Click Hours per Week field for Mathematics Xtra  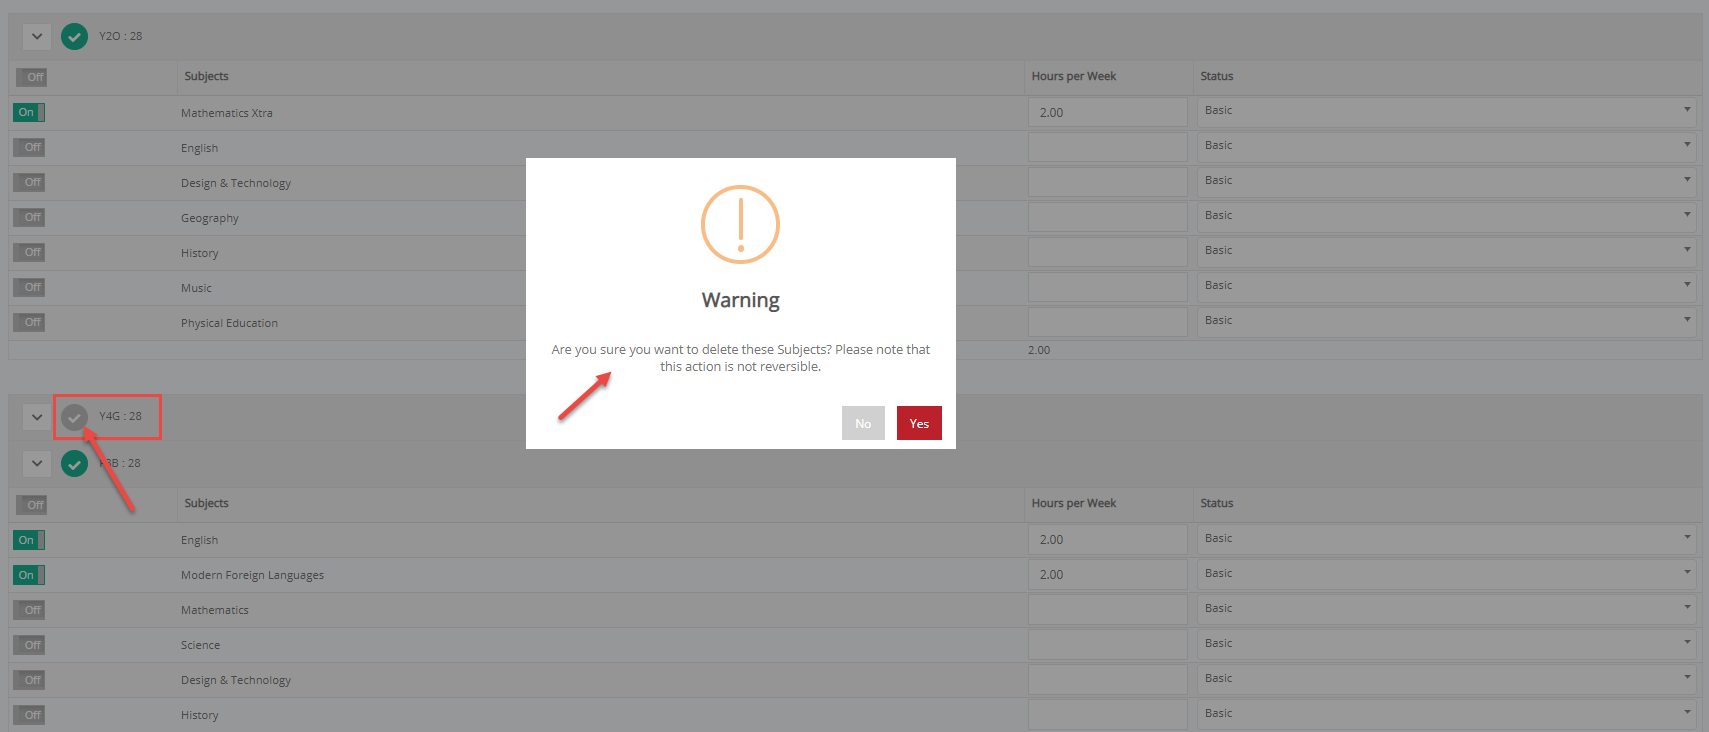(x=1108, y=112)
